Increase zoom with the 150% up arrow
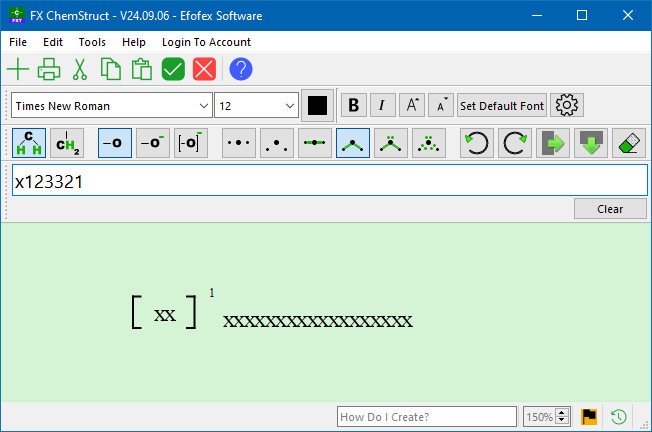This screenshot has height=432, width=652. (x=562, y=412)
